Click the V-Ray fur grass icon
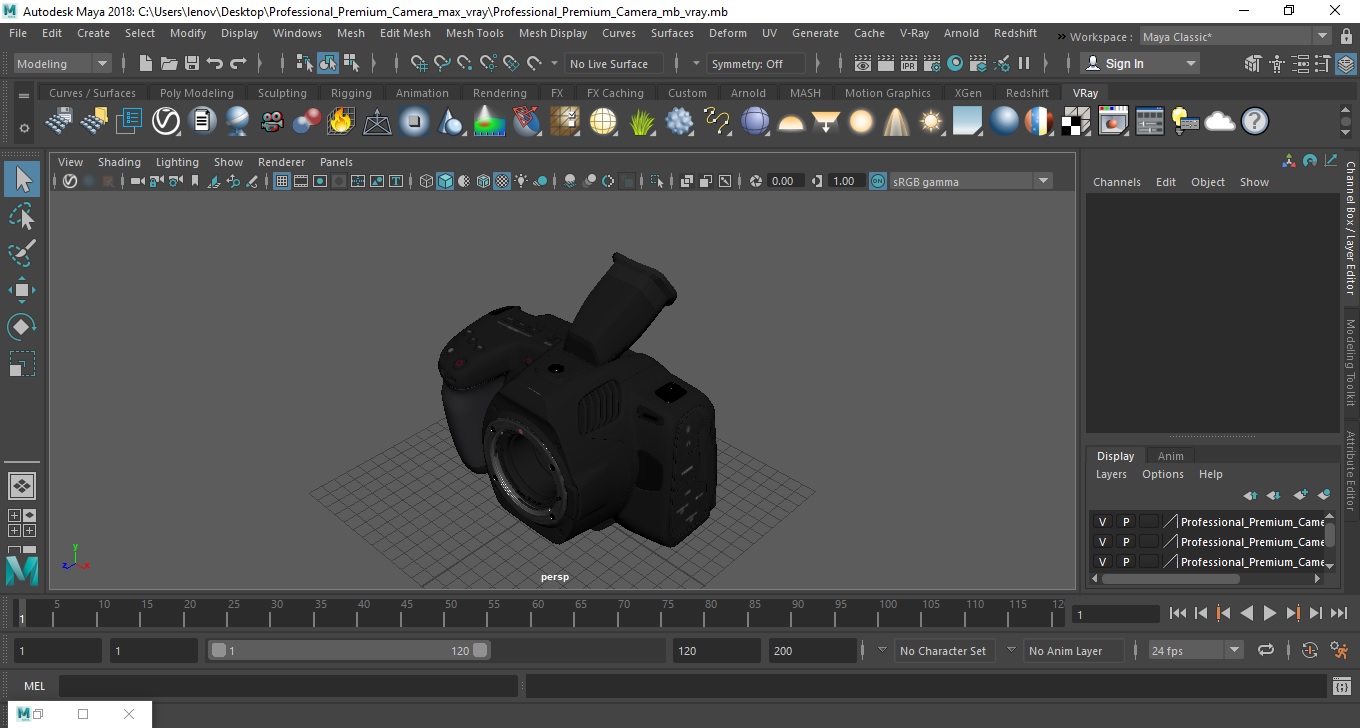This screenshot has width=1360, height=728. pyautogui.click(x=644, y=122)
